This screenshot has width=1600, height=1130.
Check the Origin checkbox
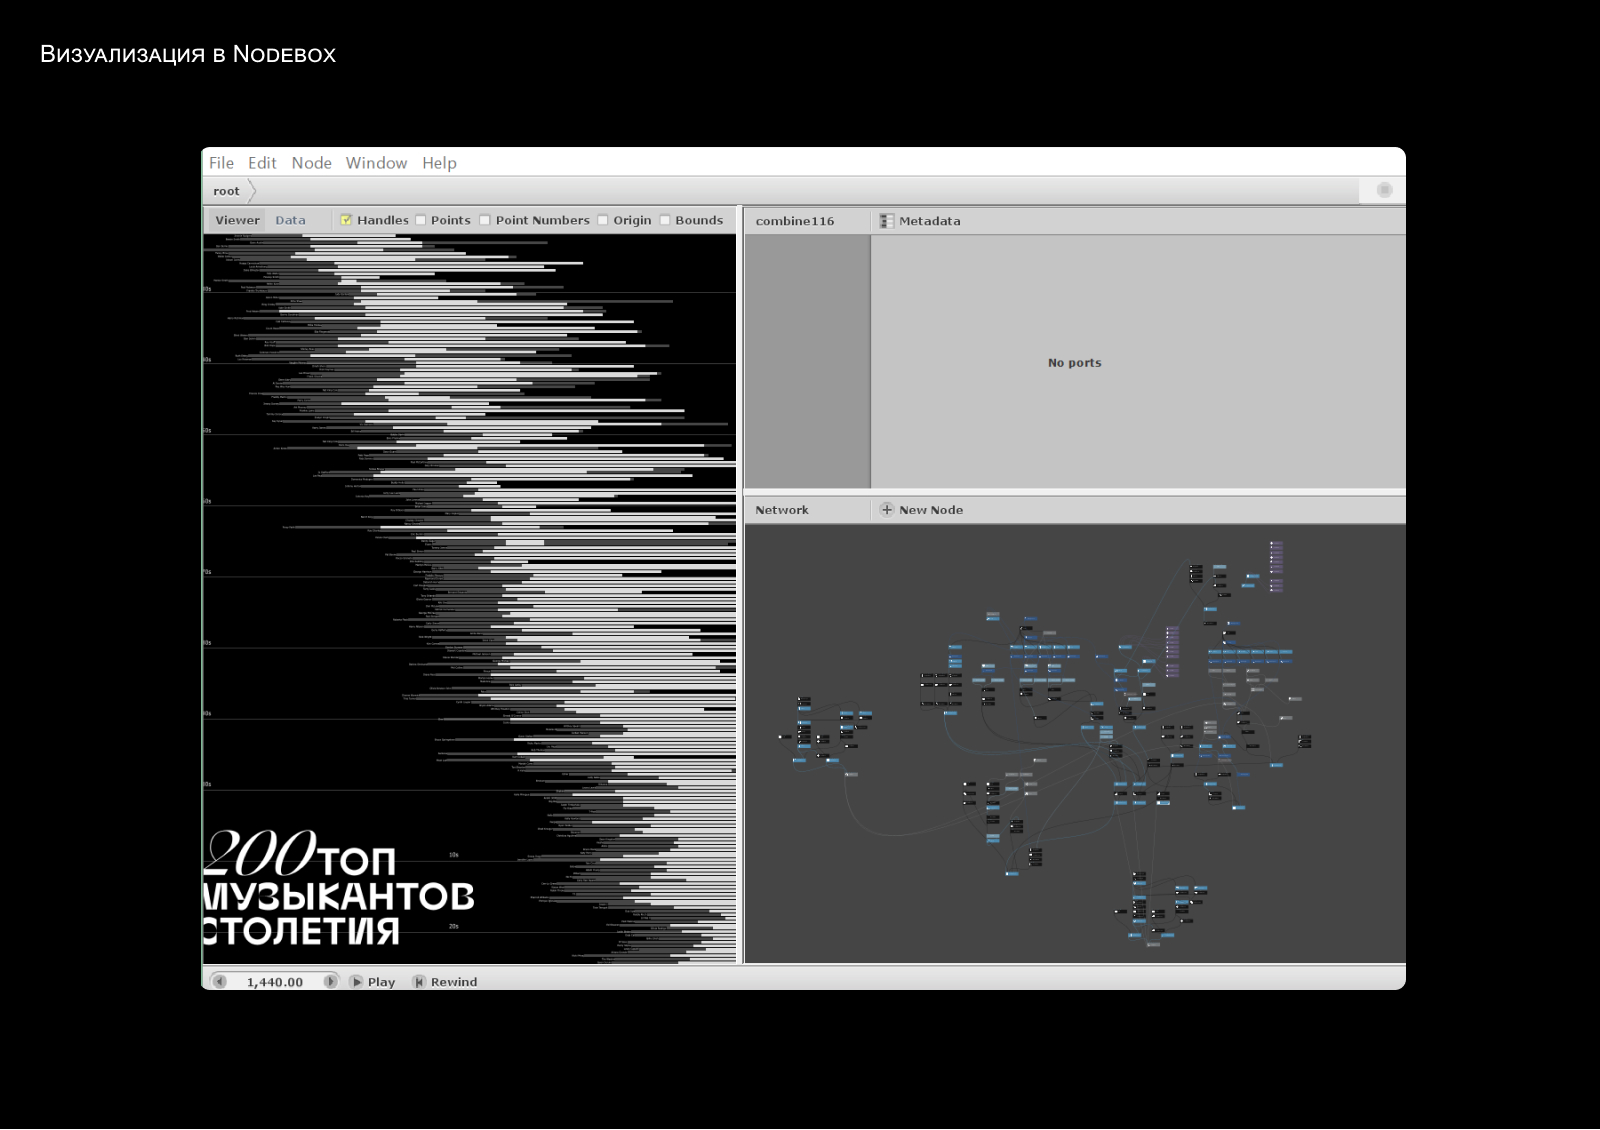[603, 220]
